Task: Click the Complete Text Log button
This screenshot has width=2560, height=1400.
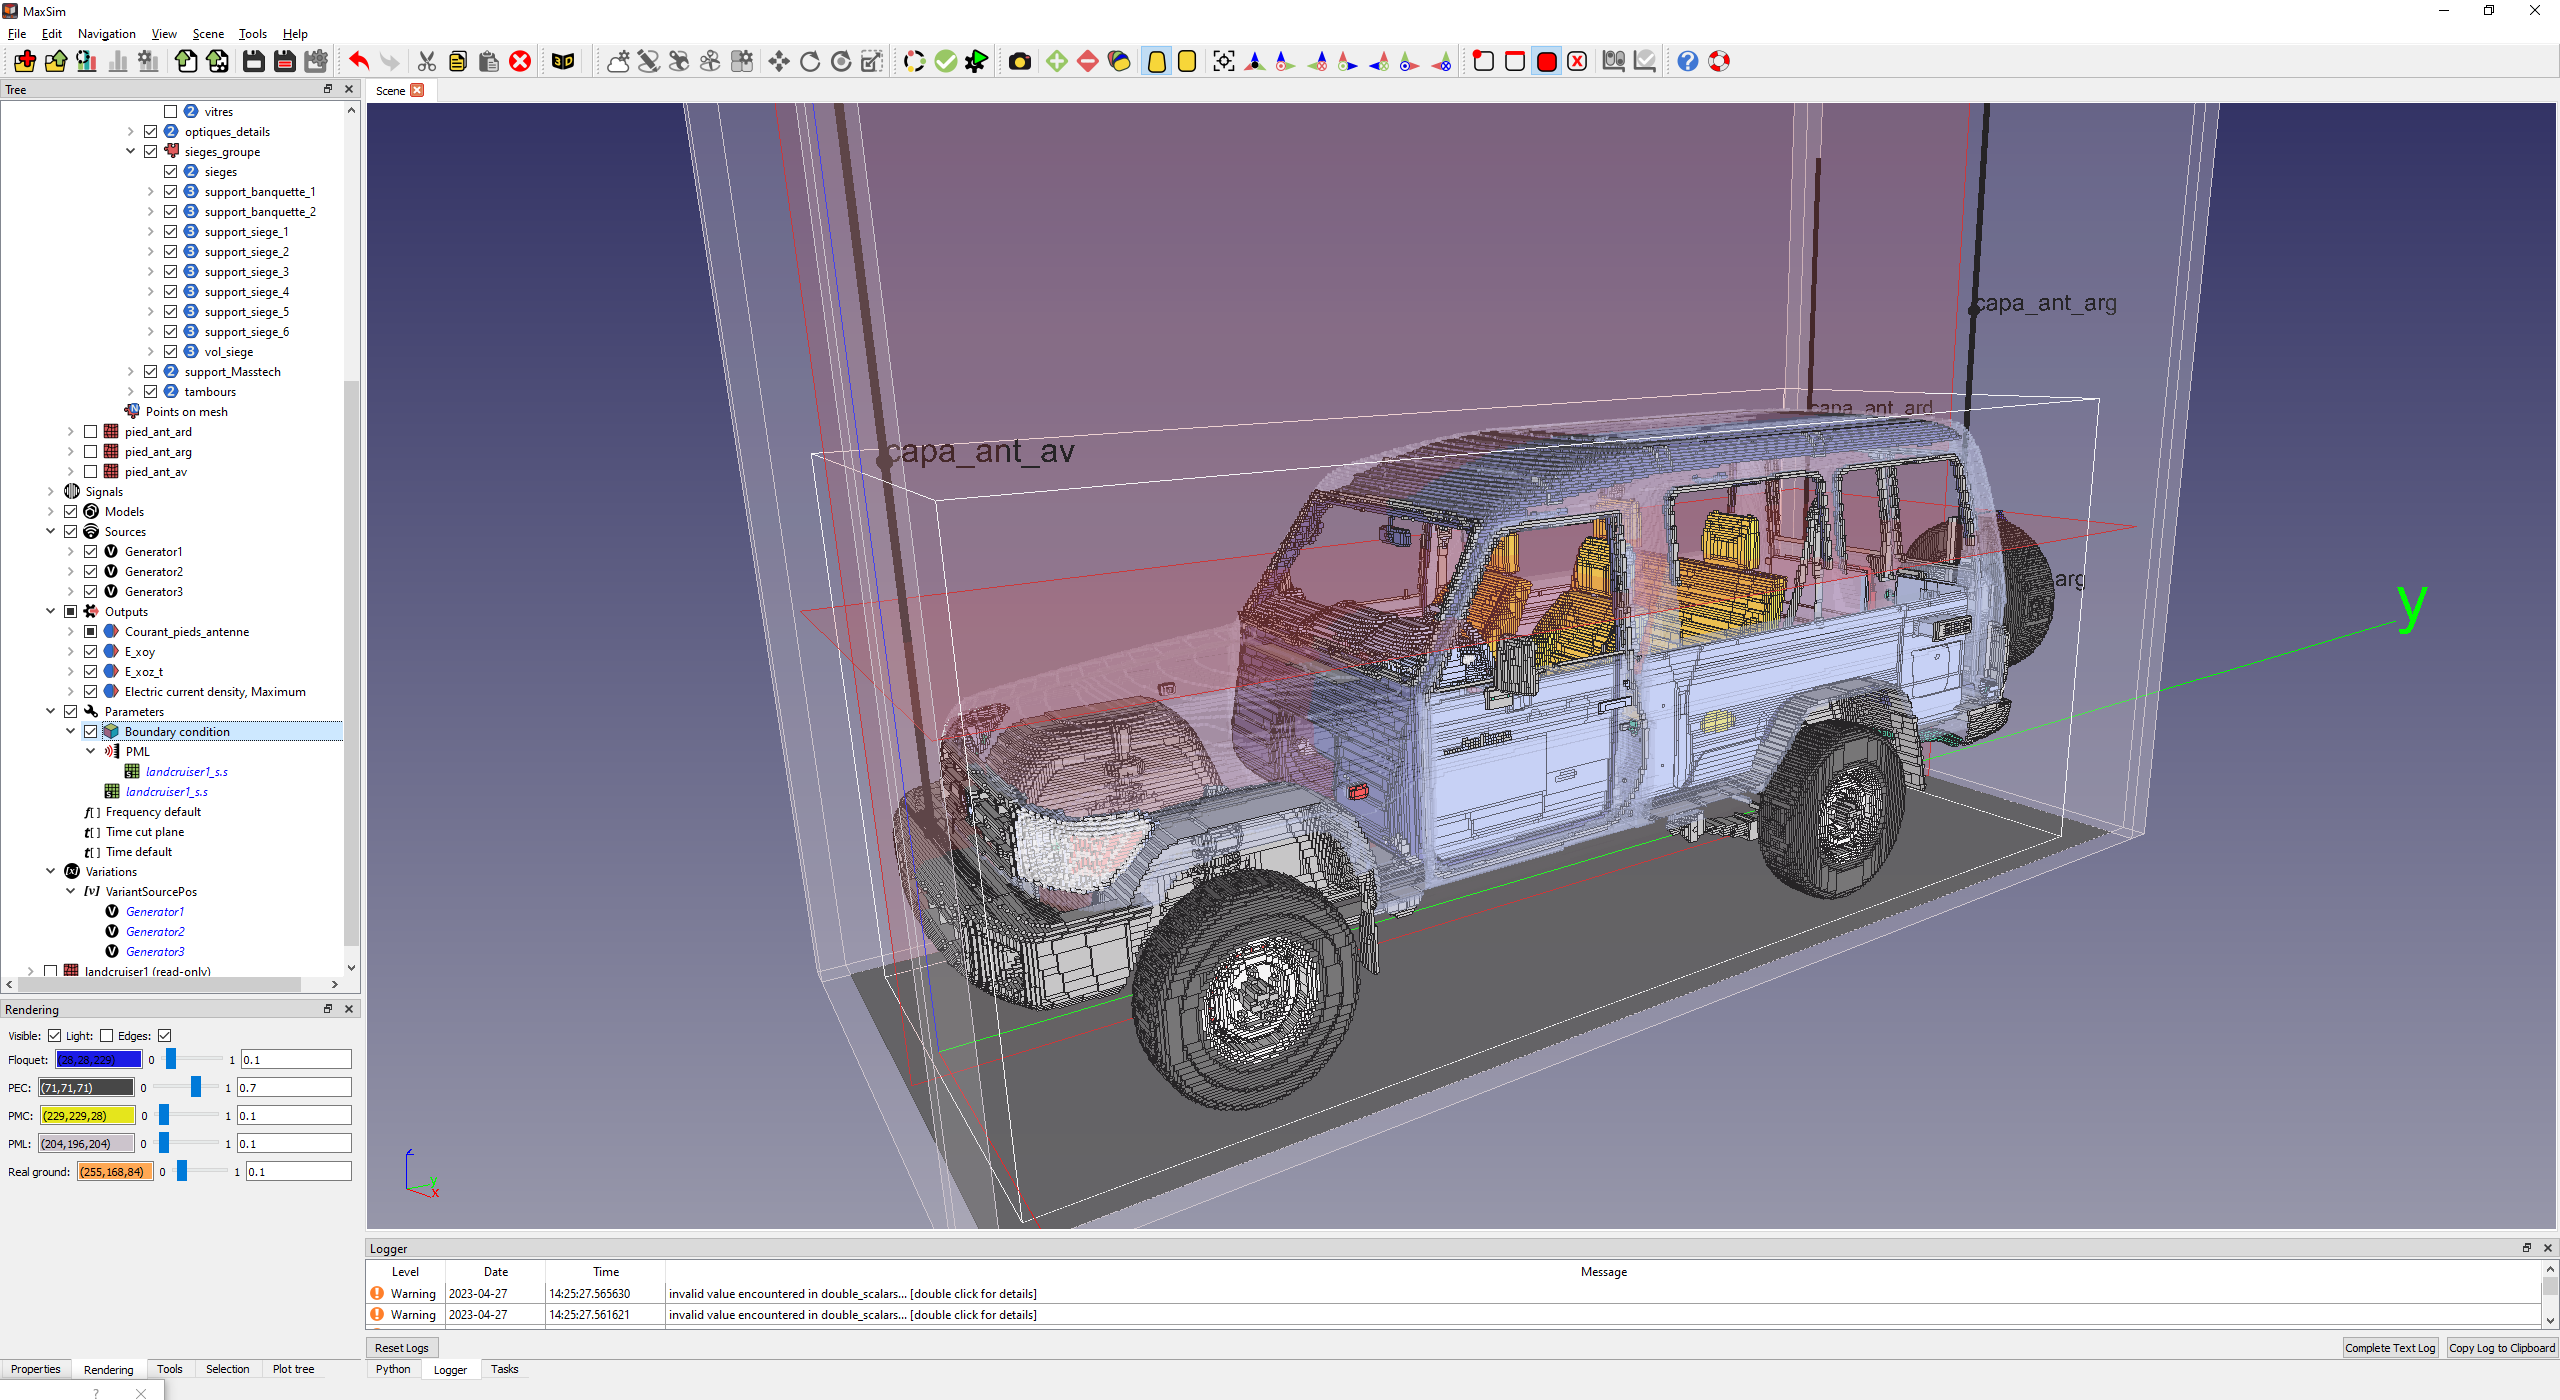Action: tap(2390, 1348)
